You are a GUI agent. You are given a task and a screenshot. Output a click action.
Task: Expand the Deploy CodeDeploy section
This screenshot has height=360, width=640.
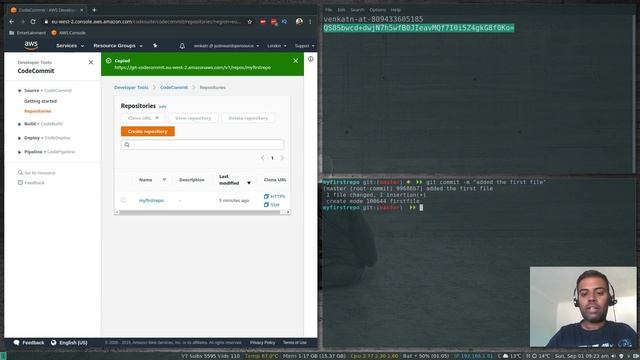pyautogui.click(x=19, y=138)
